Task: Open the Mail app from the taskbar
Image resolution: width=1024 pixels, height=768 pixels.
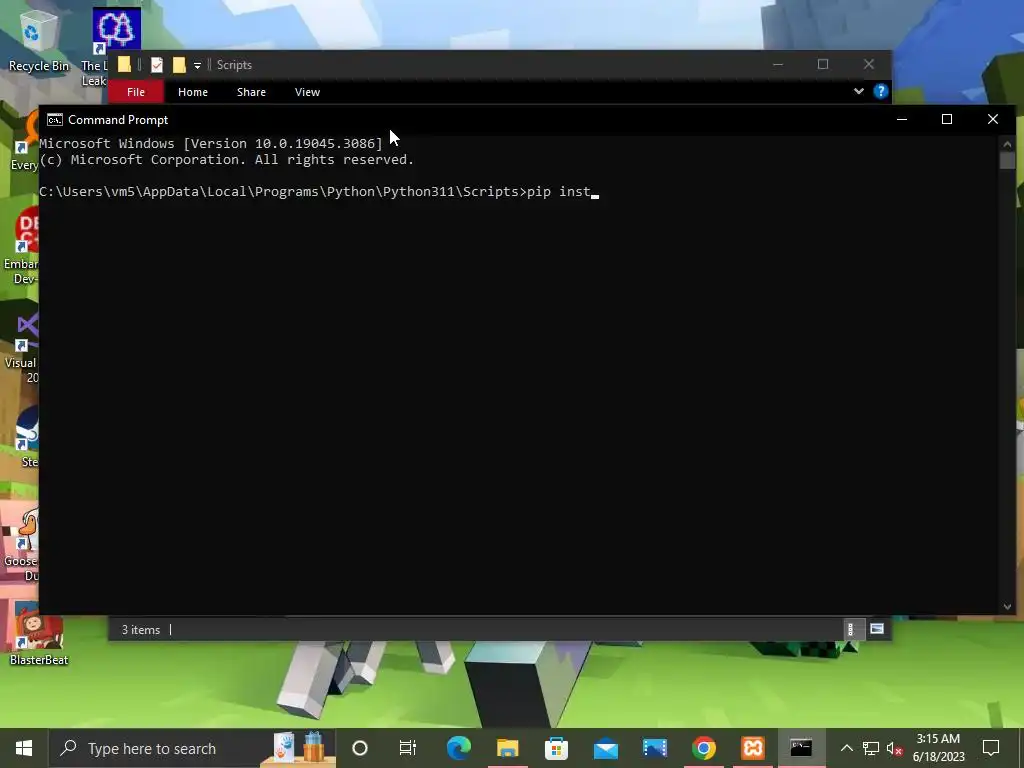Action: [x=605, y=748]
